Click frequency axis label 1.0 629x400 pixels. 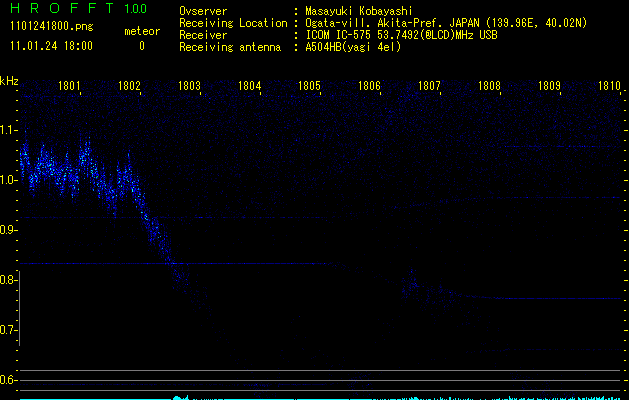point(8,180)
